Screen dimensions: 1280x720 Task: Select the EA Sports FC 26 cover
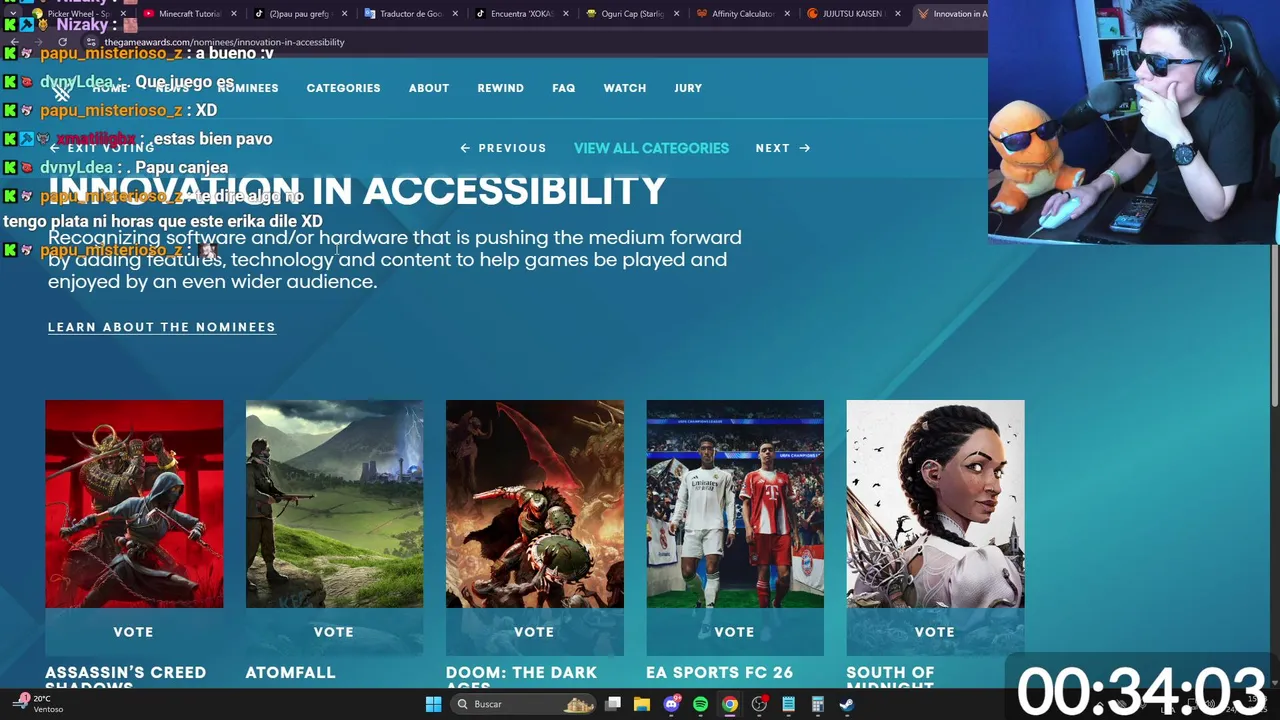pos(735,504)
